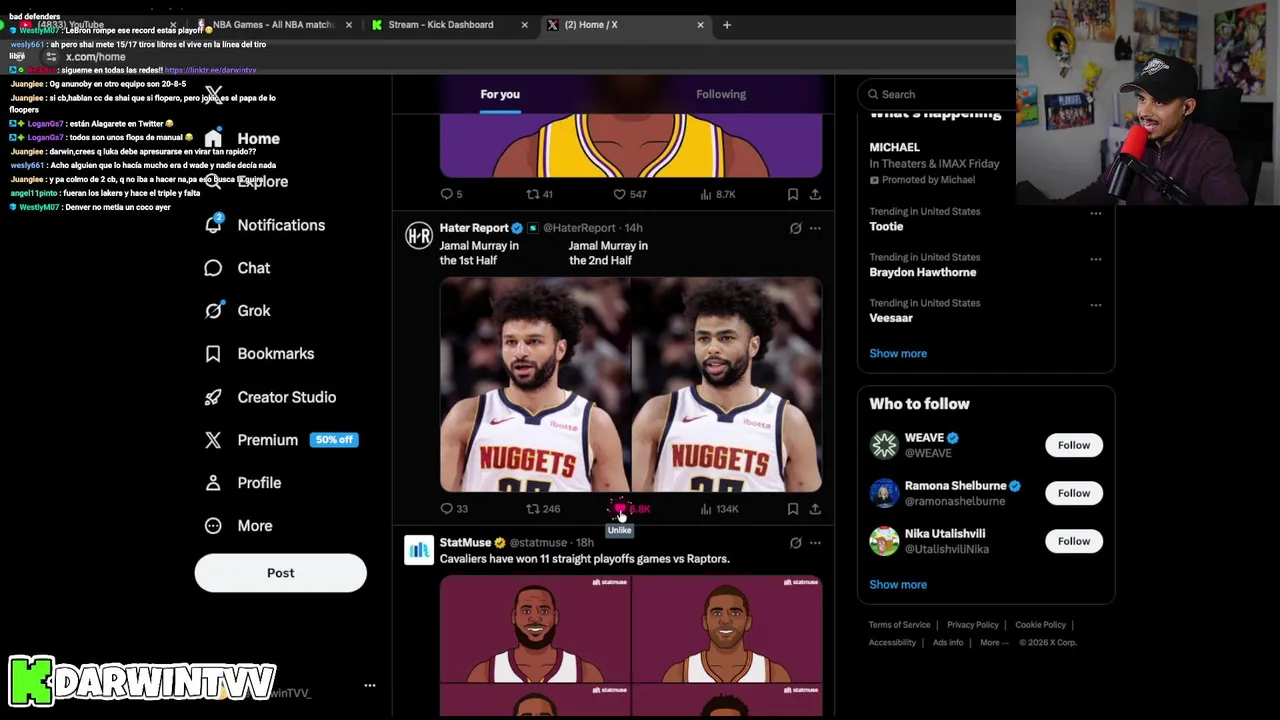Bookmark the top Lakers jersey post

(x=792, y=194)
